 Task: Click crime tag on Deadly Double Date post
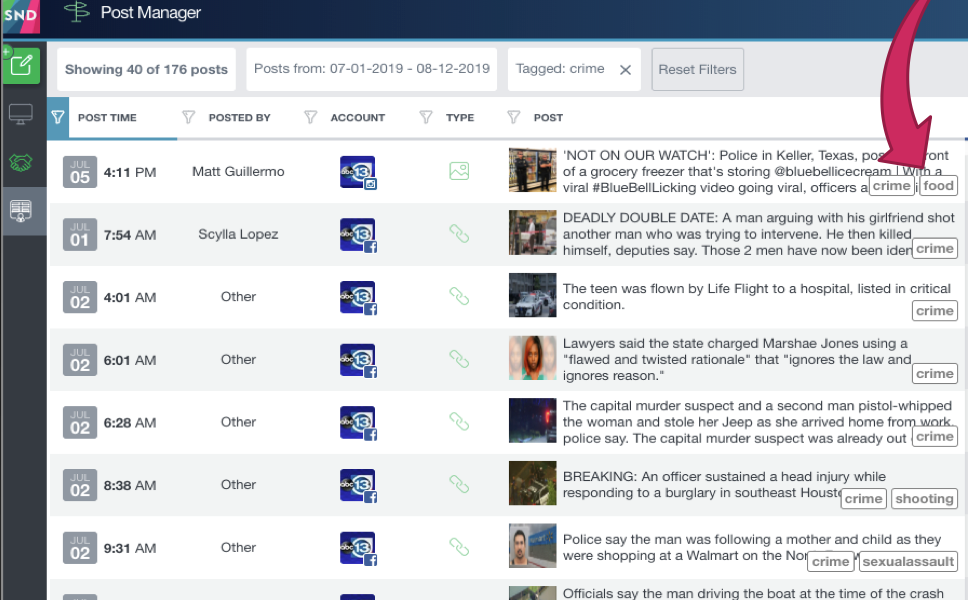tap(935, 248)
